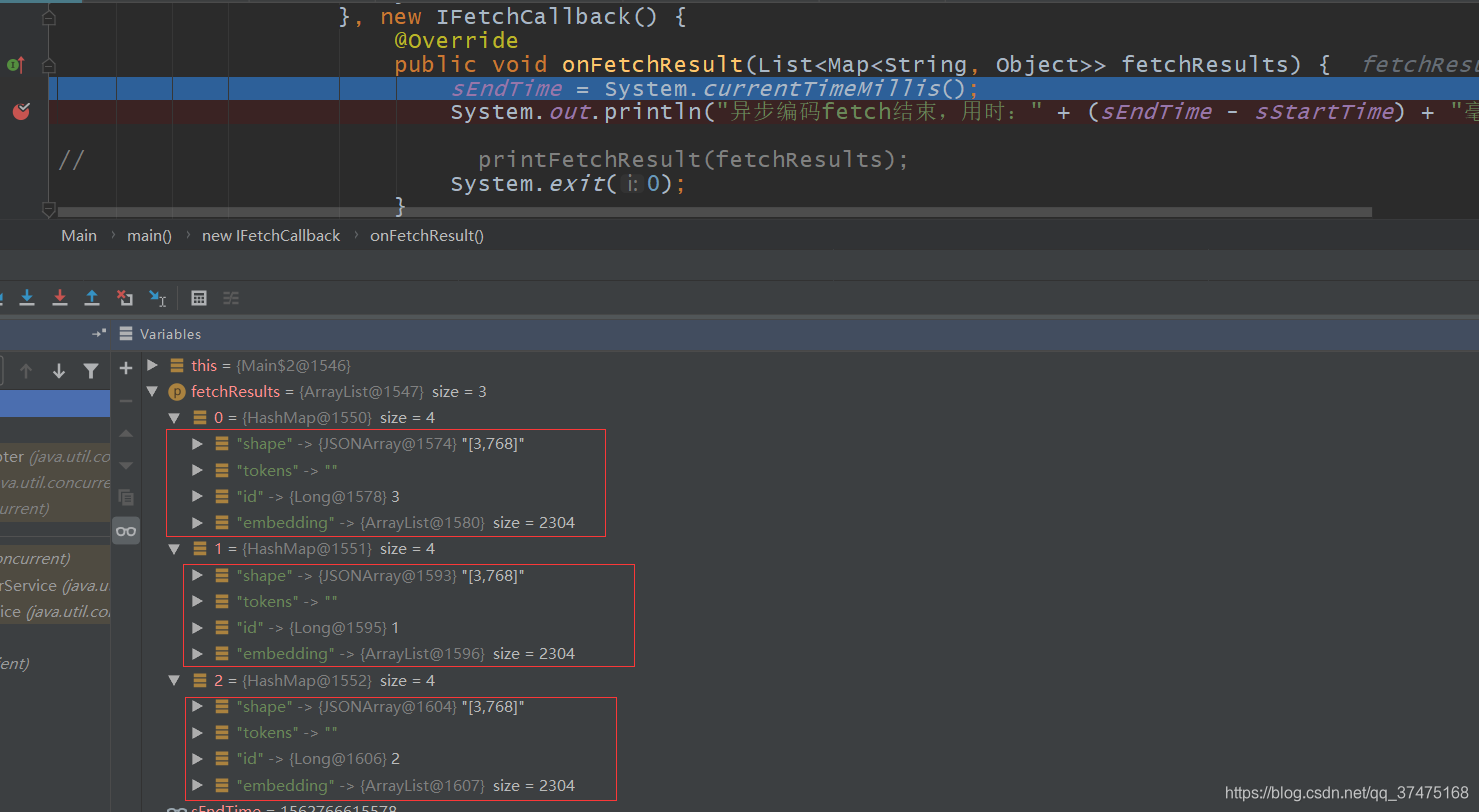
Task: Click onFetchResult() breadcrumb
Action: tap(427, 235)
